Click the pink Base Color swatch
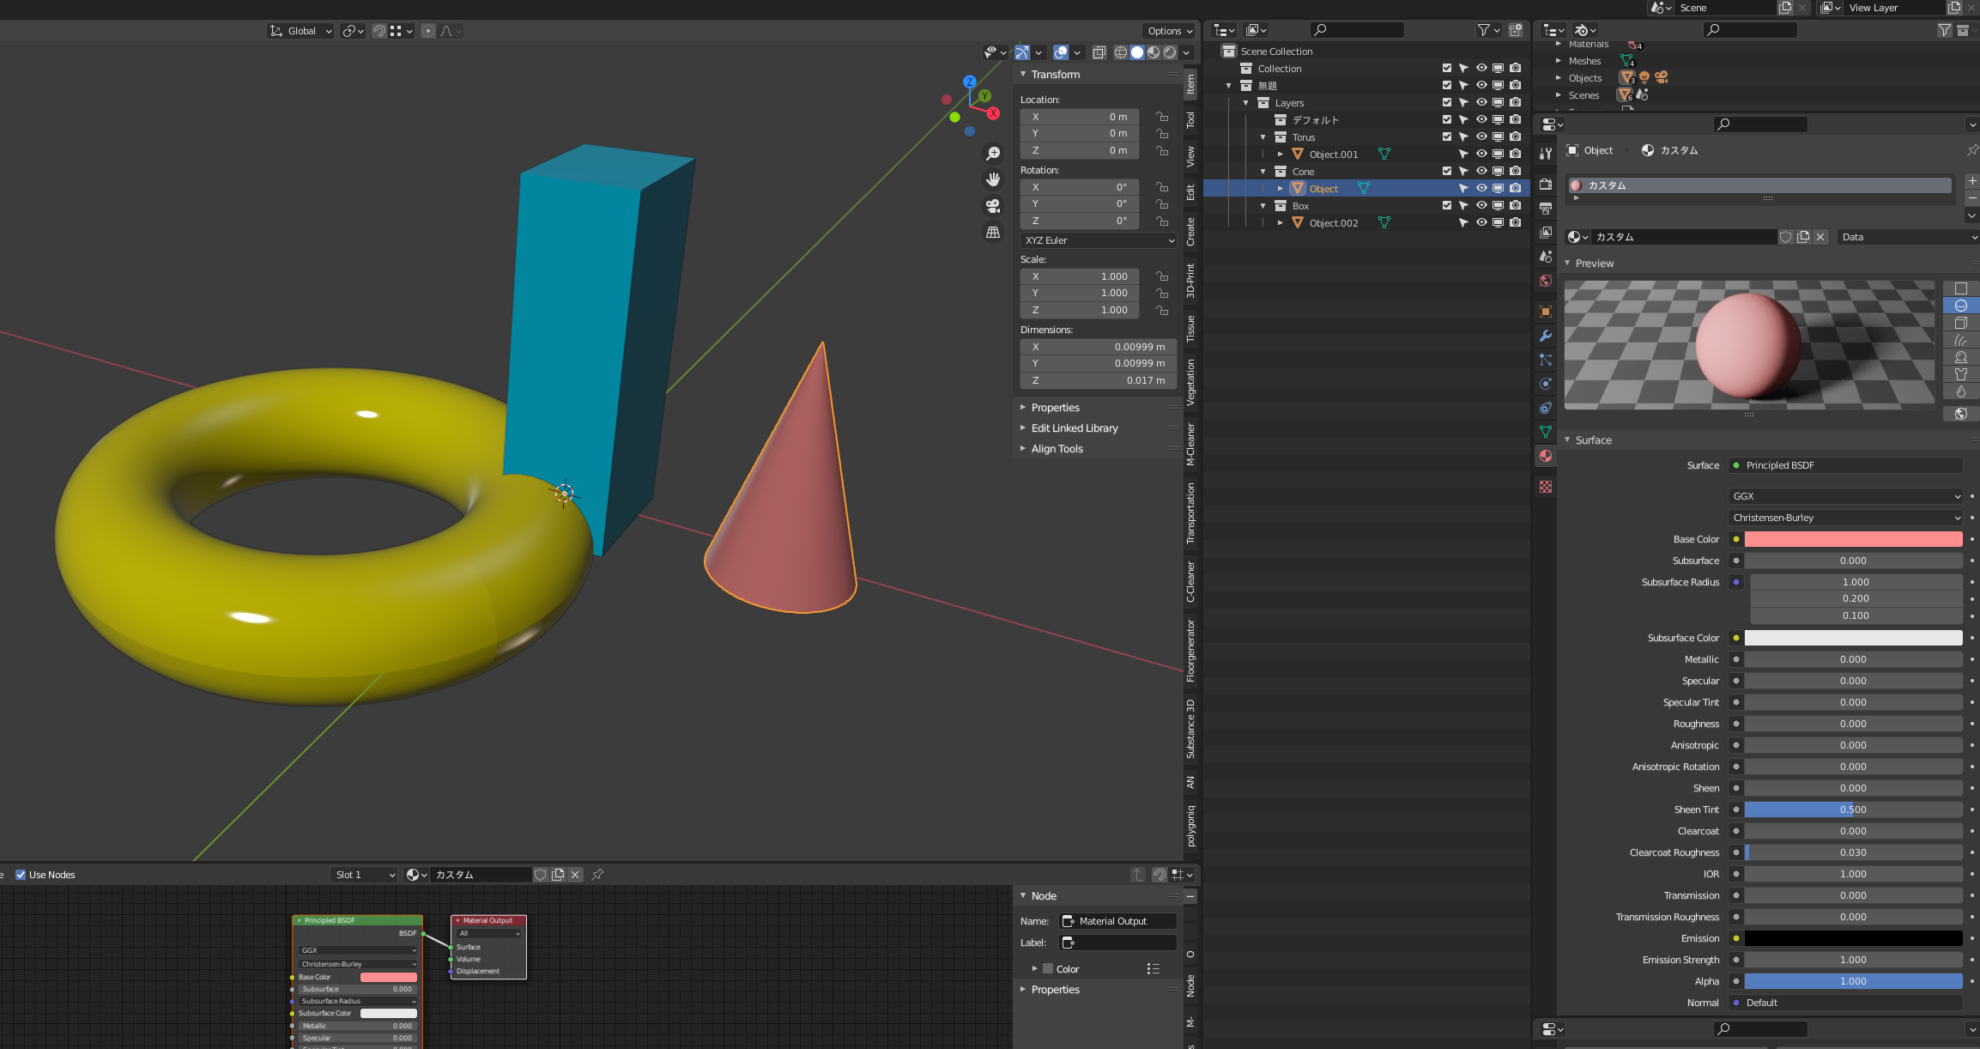The height and width of the screenshot is (1049, 1980). tap(1853, 539)
